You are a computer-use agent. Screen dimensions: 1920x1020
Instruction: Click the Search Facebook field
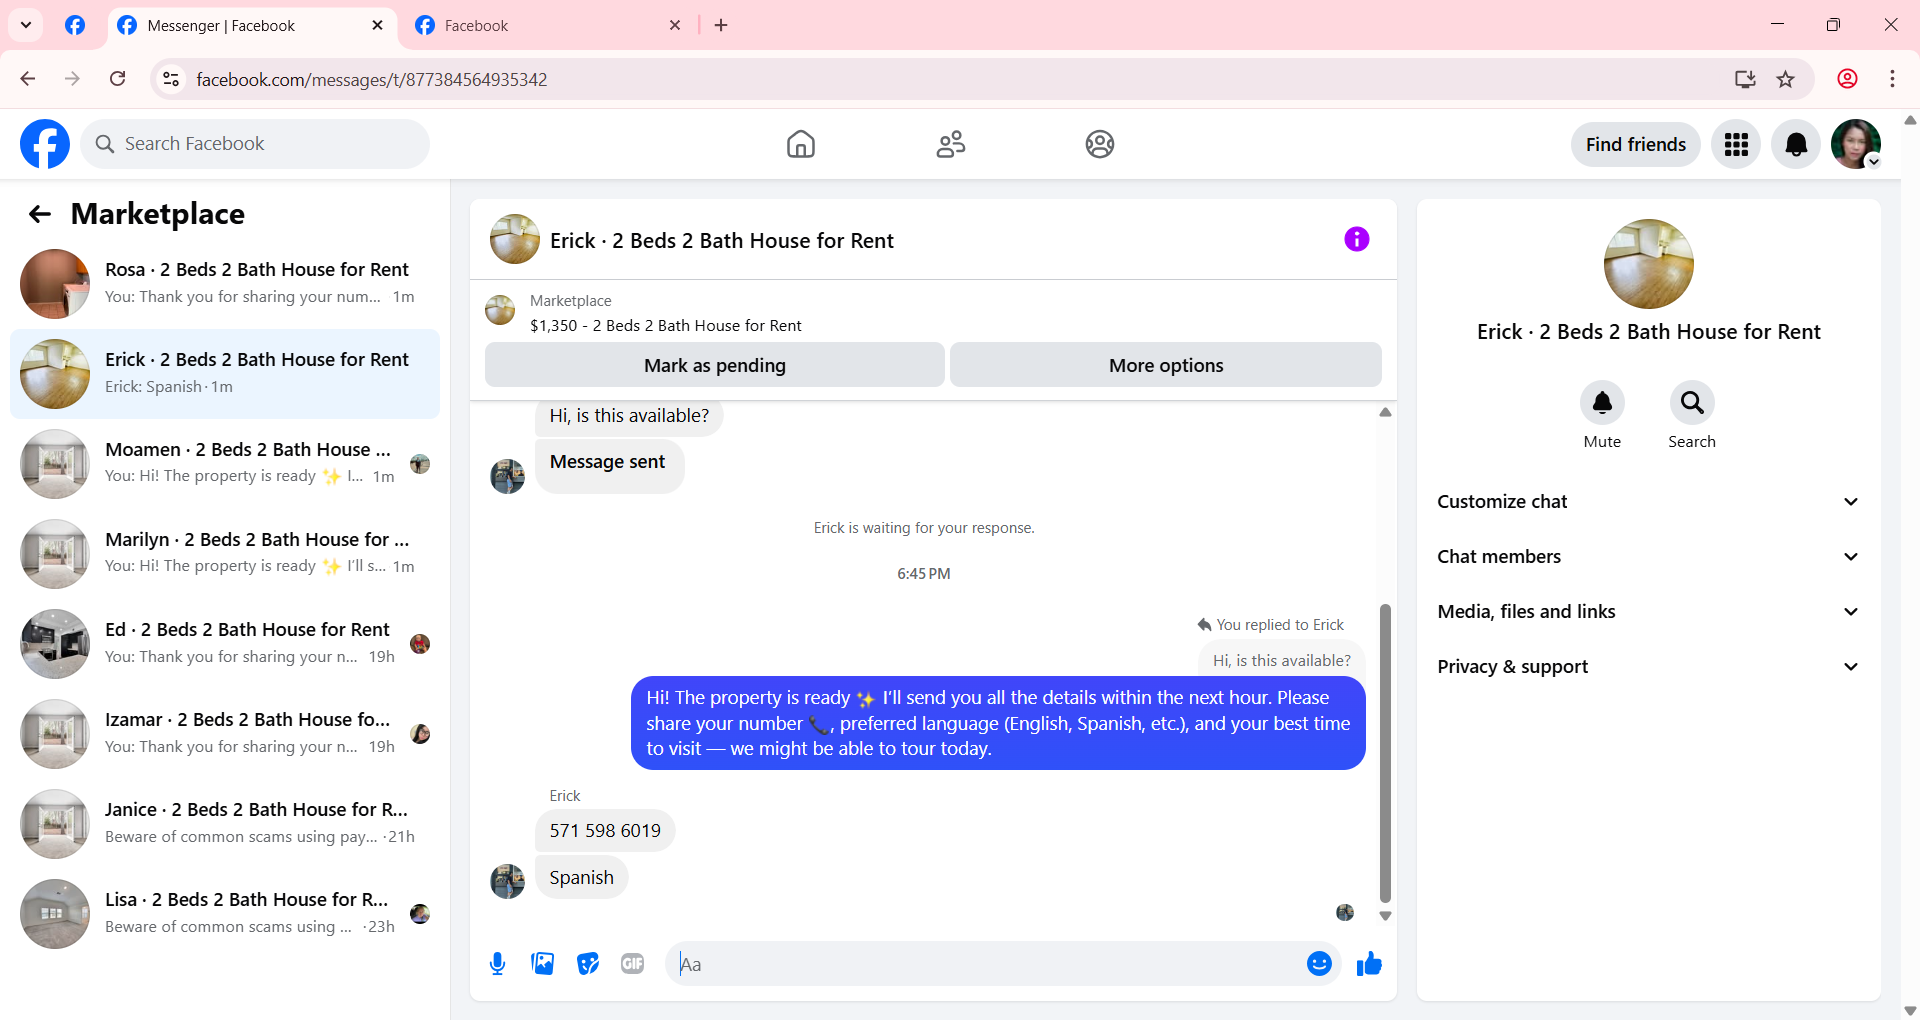point(255,144)
